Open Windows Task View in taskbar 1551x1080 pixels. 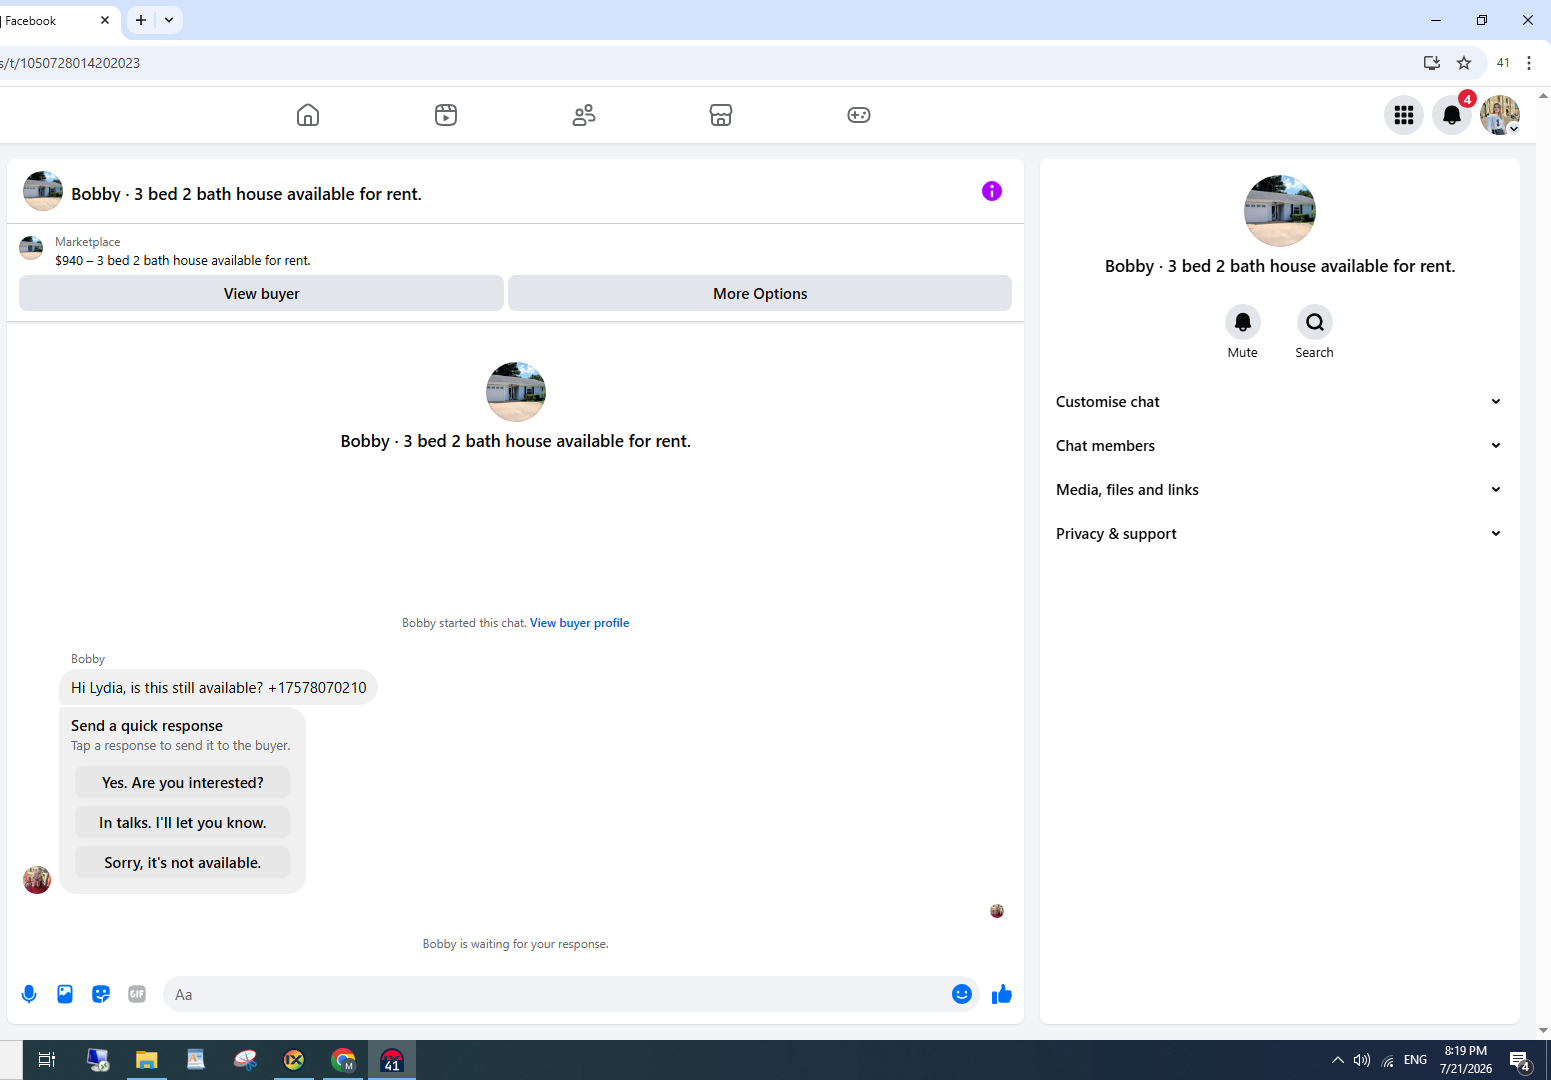[46, 1060]
